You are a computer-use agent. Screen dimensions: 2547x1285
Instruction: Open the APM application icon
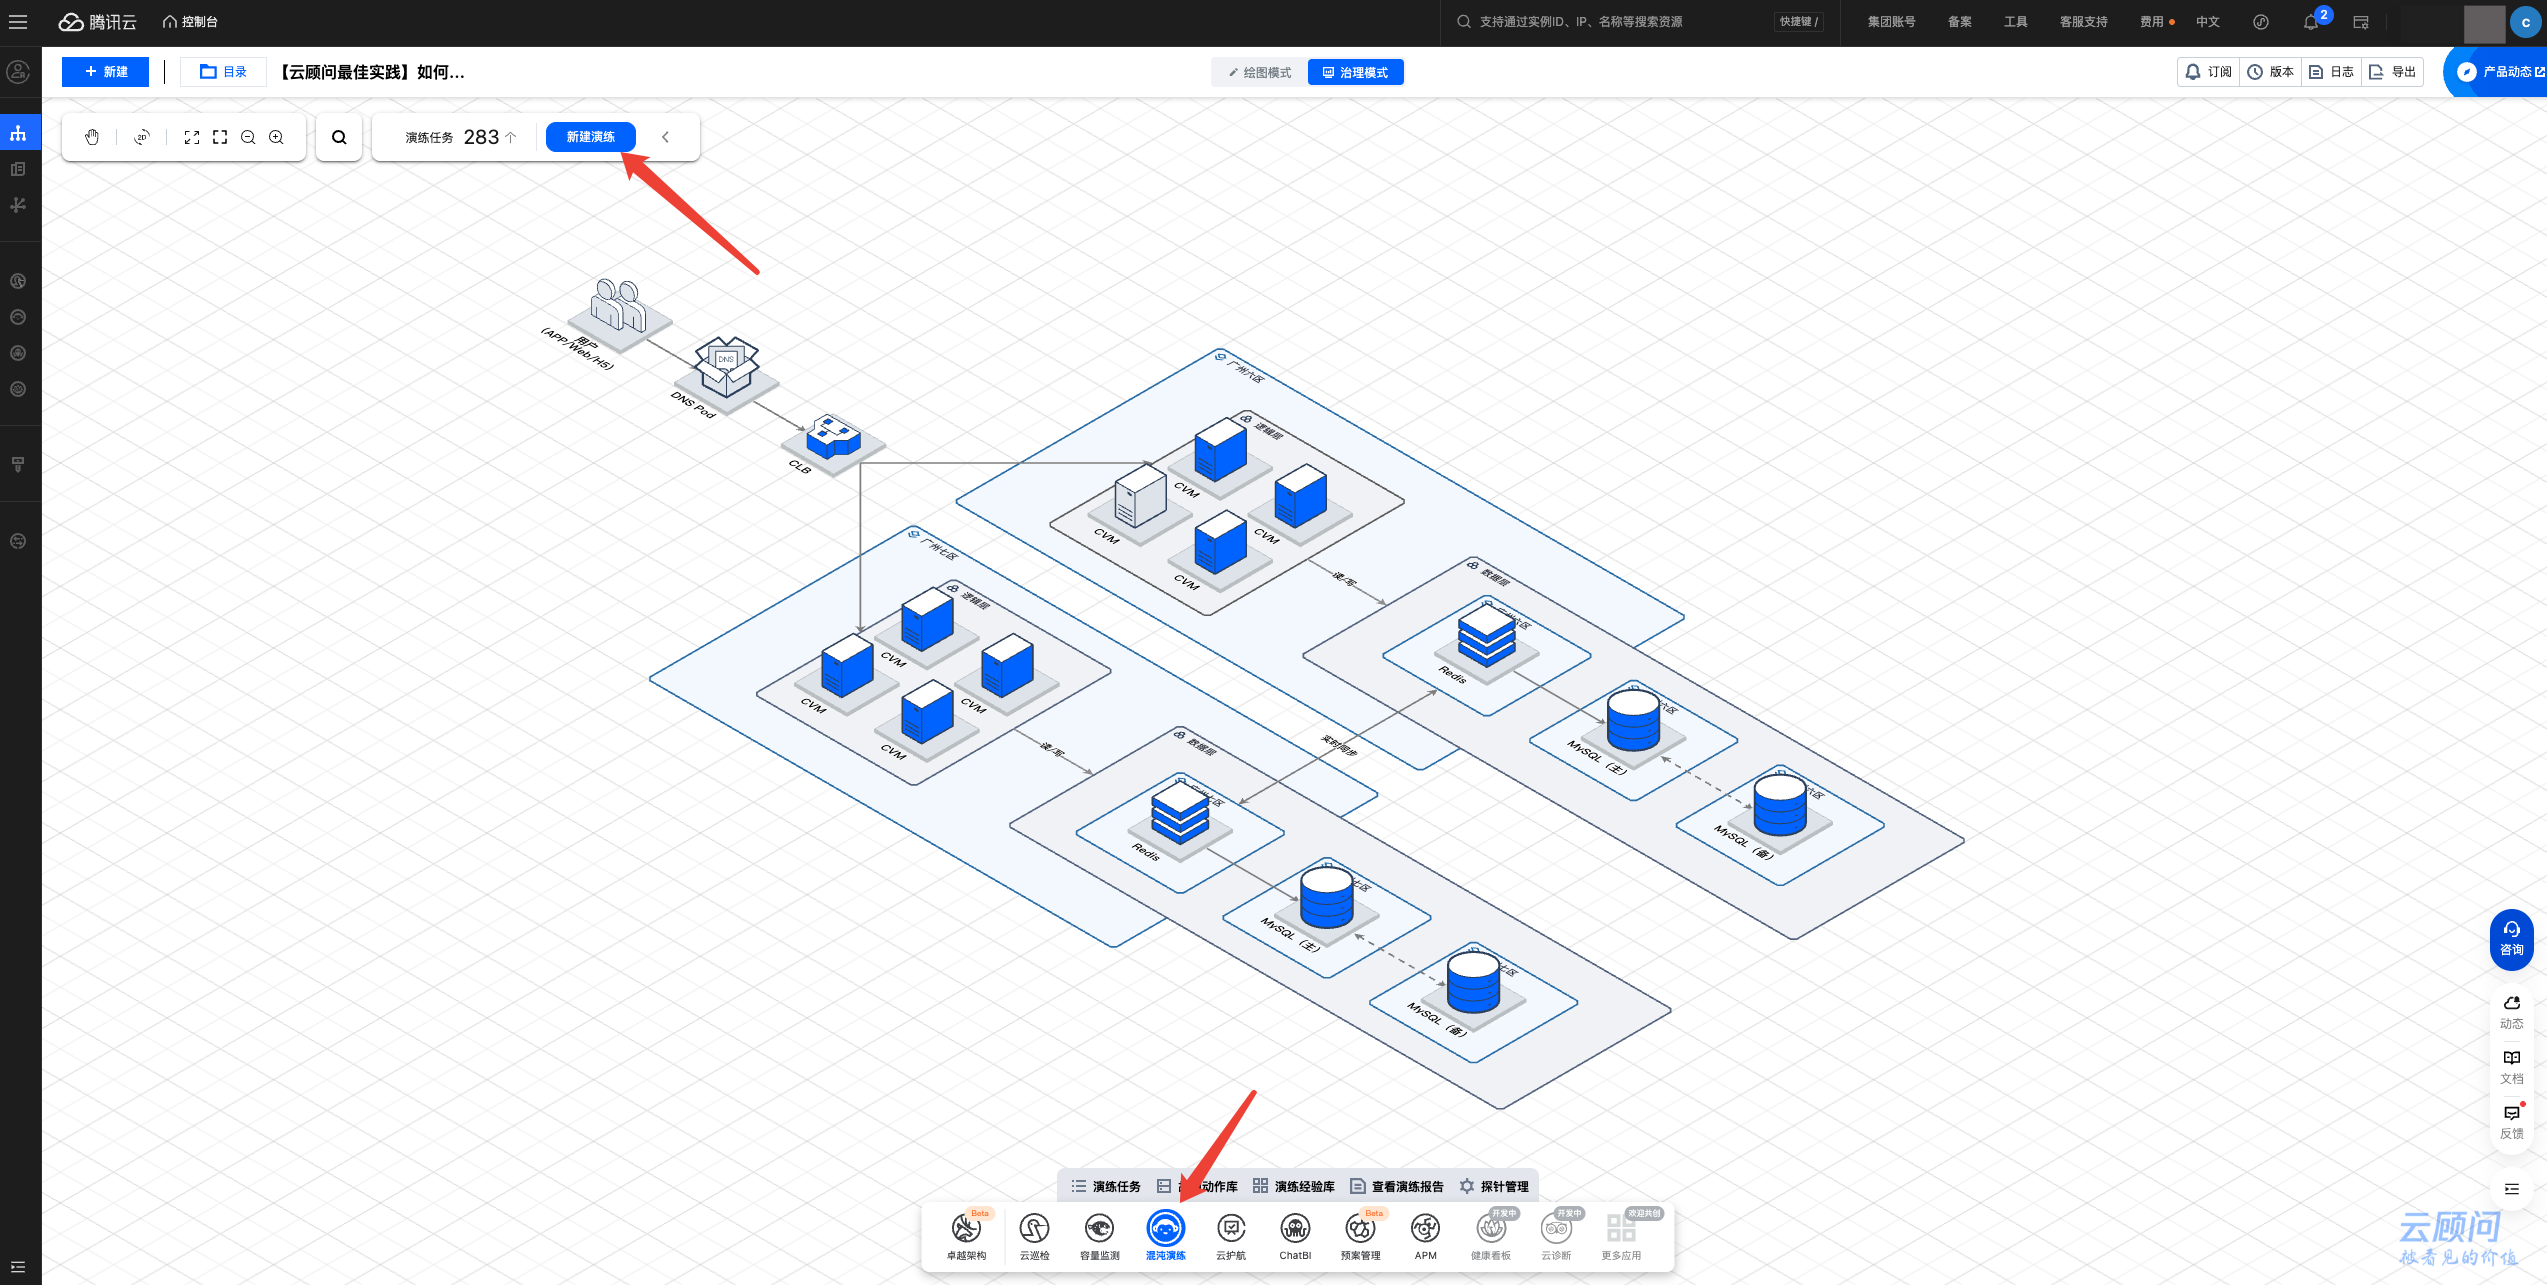1425,1229
